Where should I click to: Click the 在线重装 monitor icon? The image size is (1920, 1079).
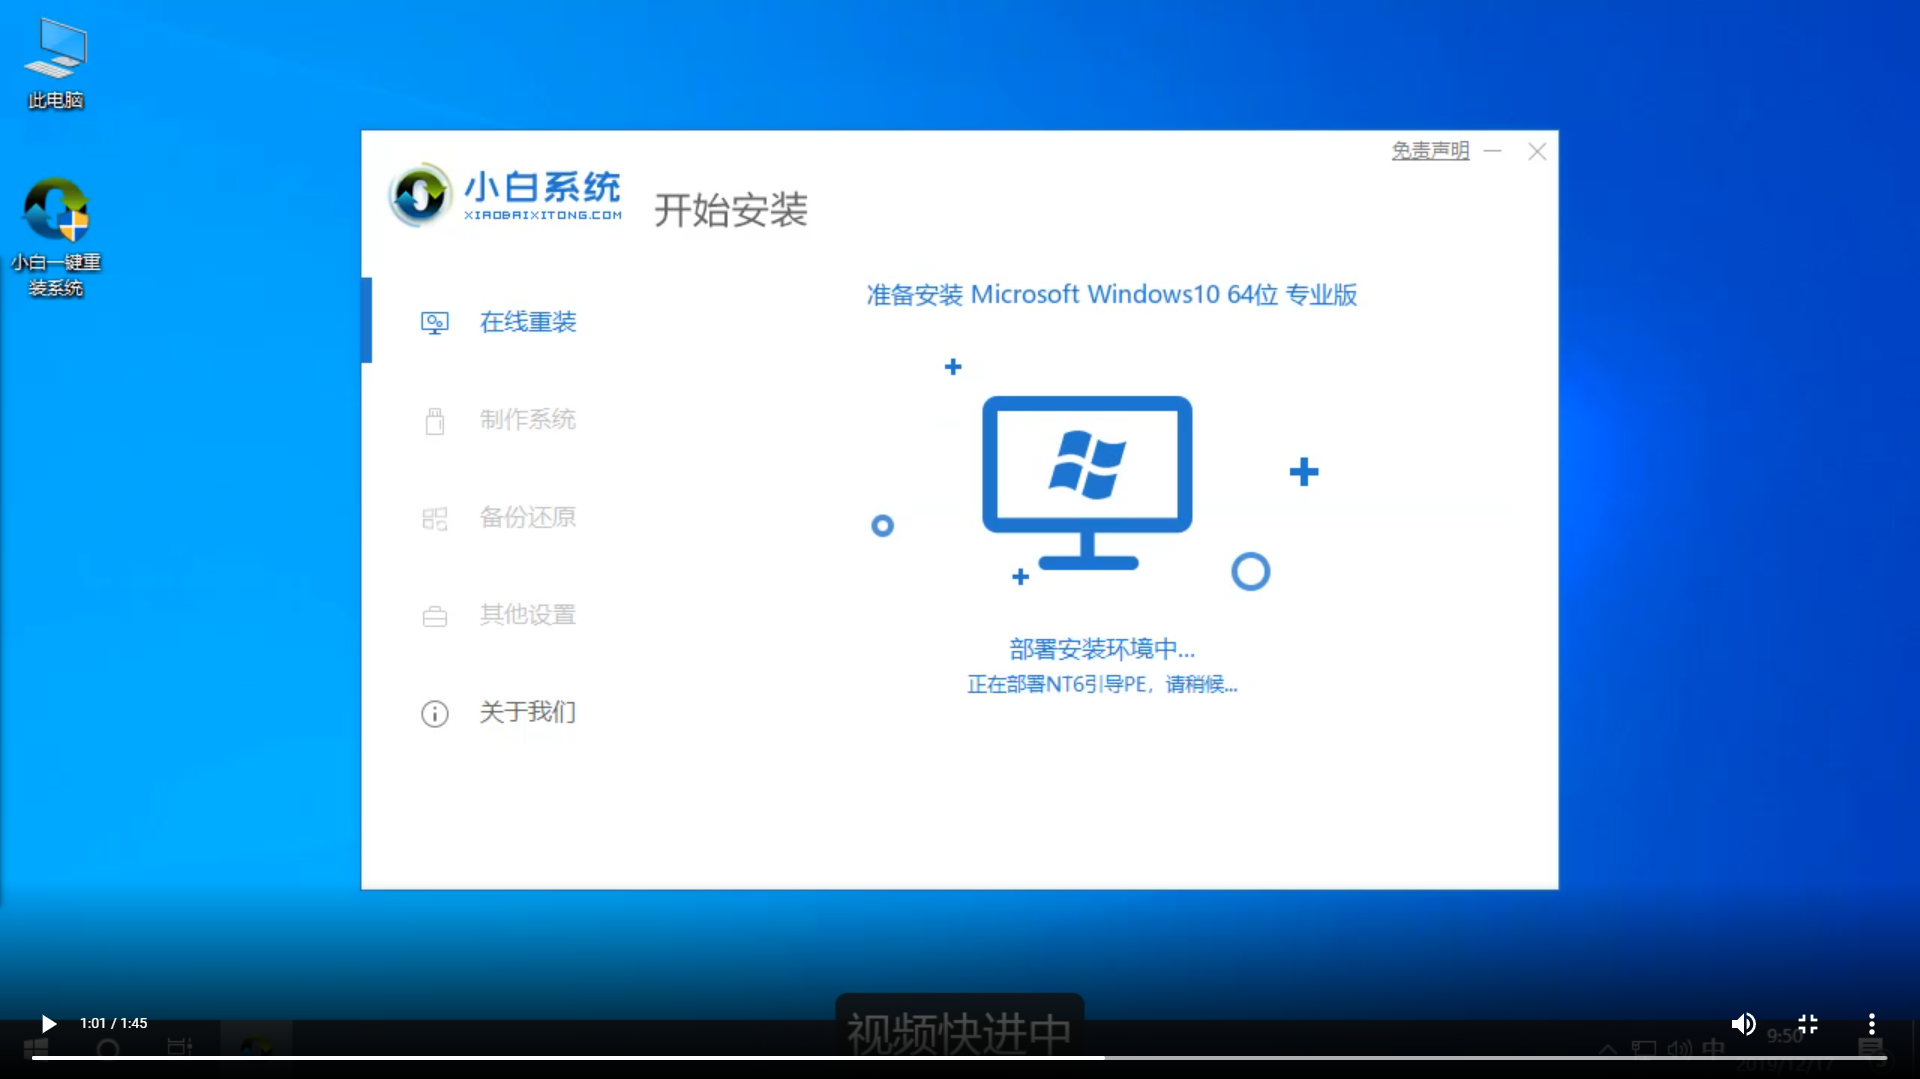[x=434, y=323]
